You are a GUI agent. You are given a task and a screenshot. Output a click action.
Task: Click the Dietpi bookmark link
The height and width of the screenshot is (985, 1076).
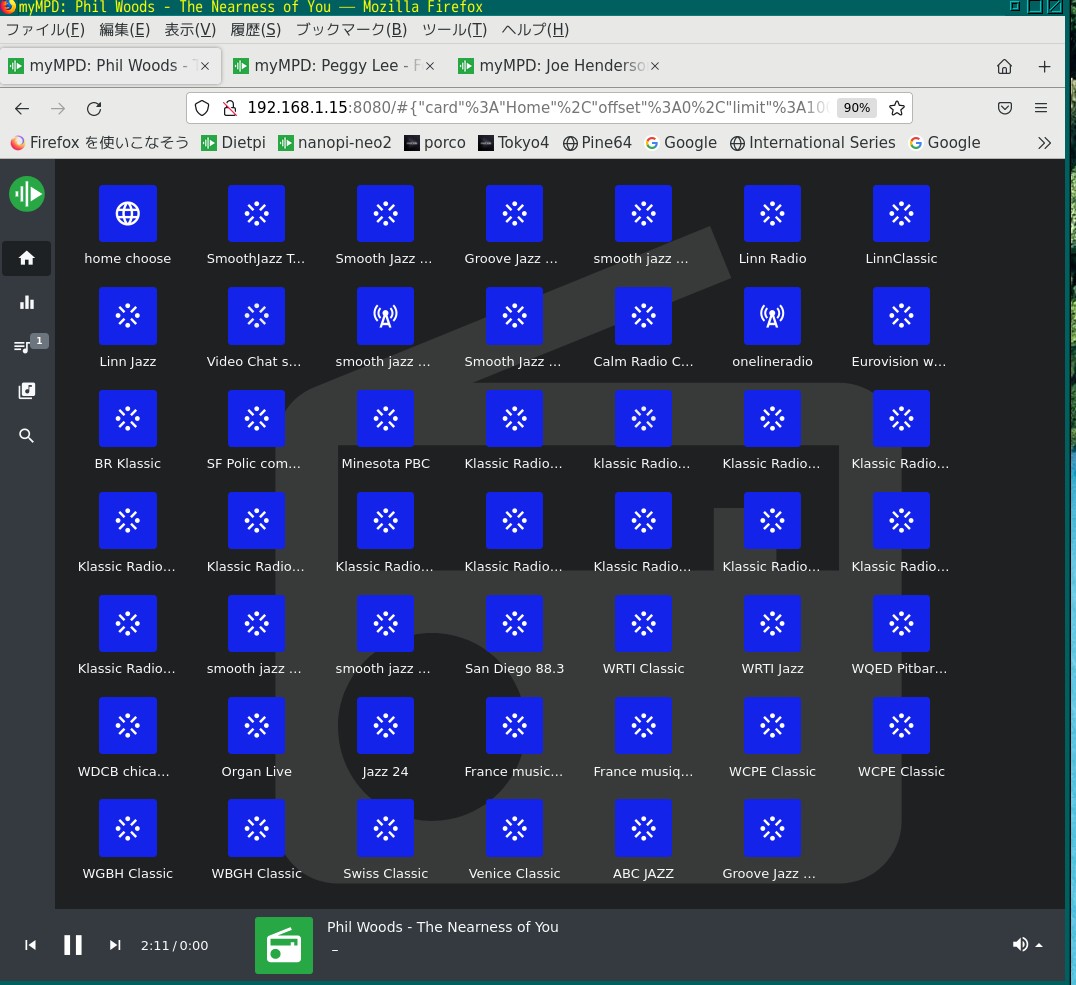(233, 143)
